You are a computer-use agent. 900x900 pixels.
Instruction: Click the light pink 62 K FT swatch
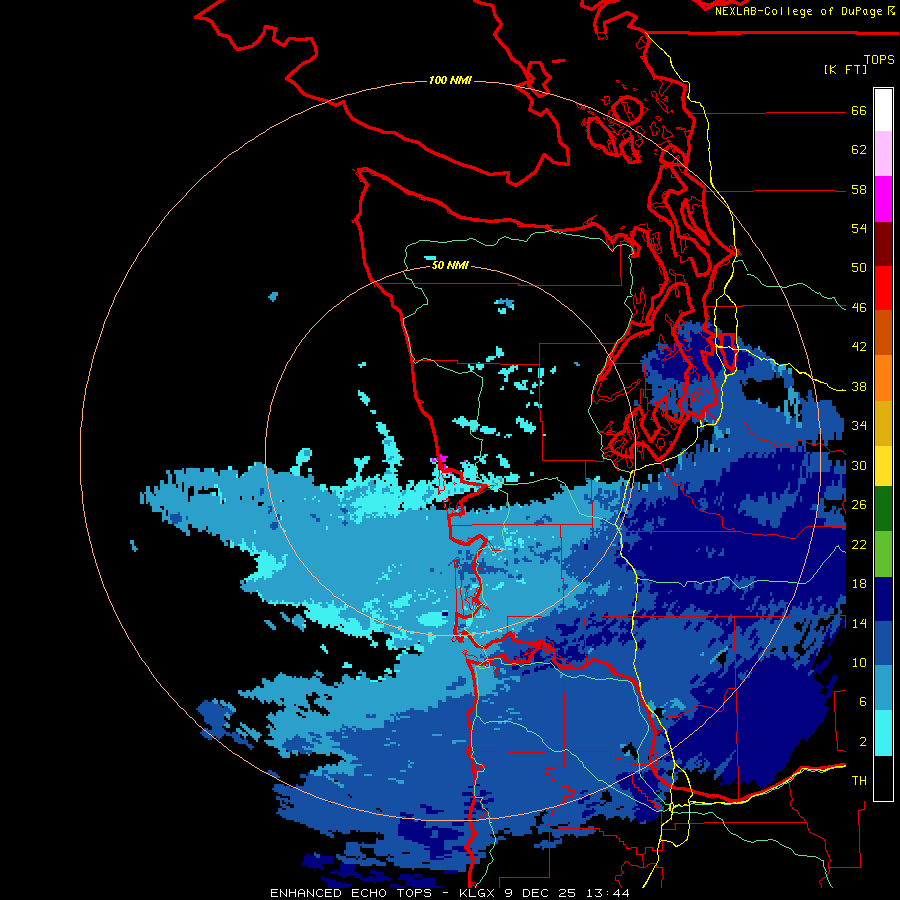[883, 153]
